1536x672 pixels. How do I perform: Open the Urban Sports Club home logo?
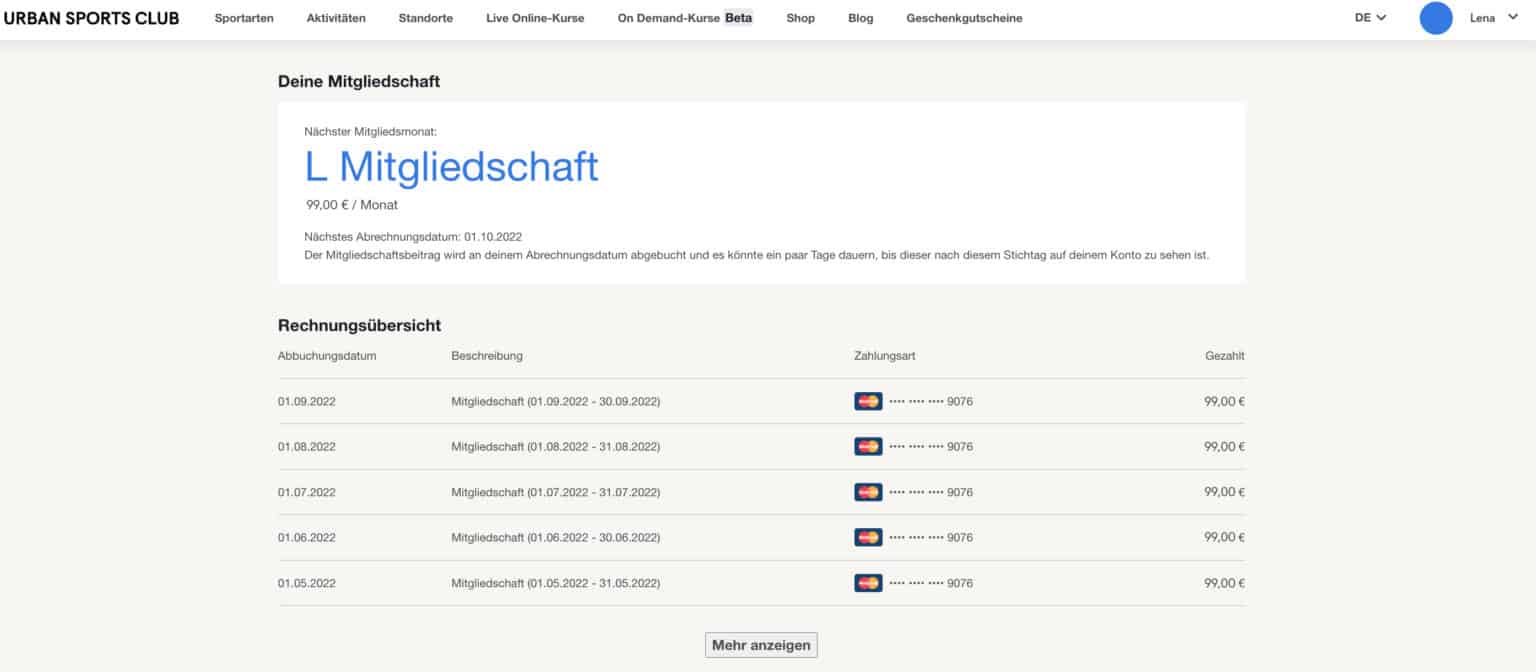(x=91, y=18)
